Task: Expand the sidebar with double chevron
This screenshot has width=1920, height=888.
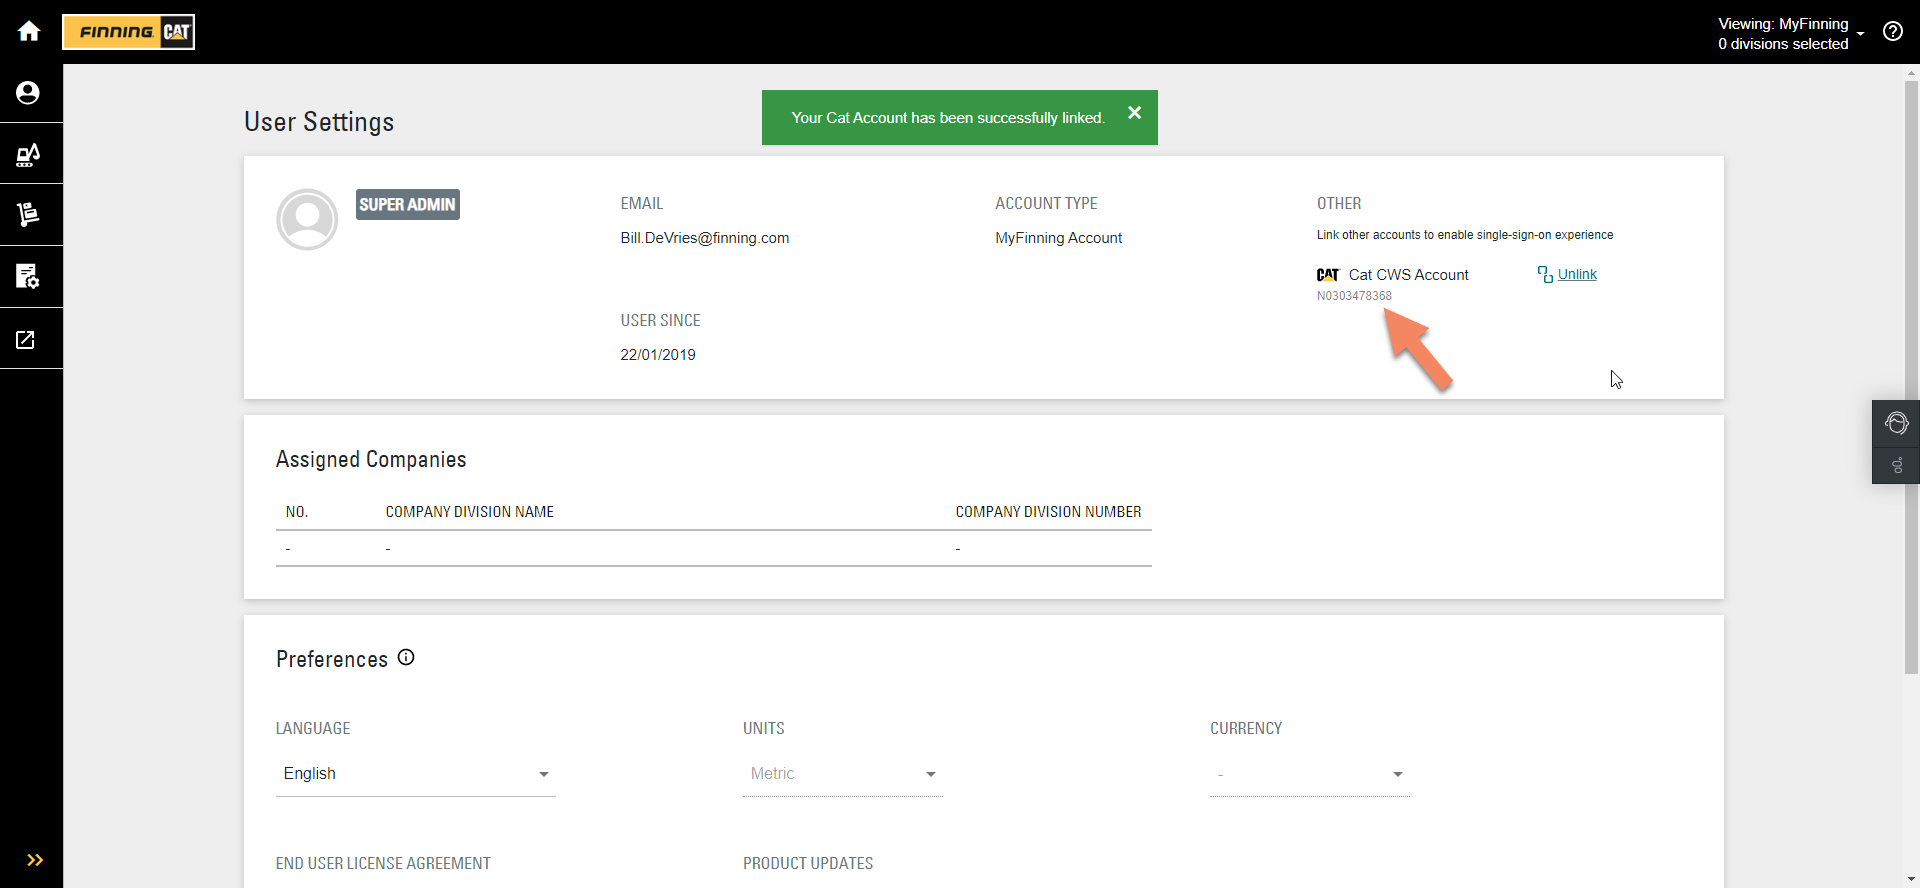Action: (x=35, y=860)
